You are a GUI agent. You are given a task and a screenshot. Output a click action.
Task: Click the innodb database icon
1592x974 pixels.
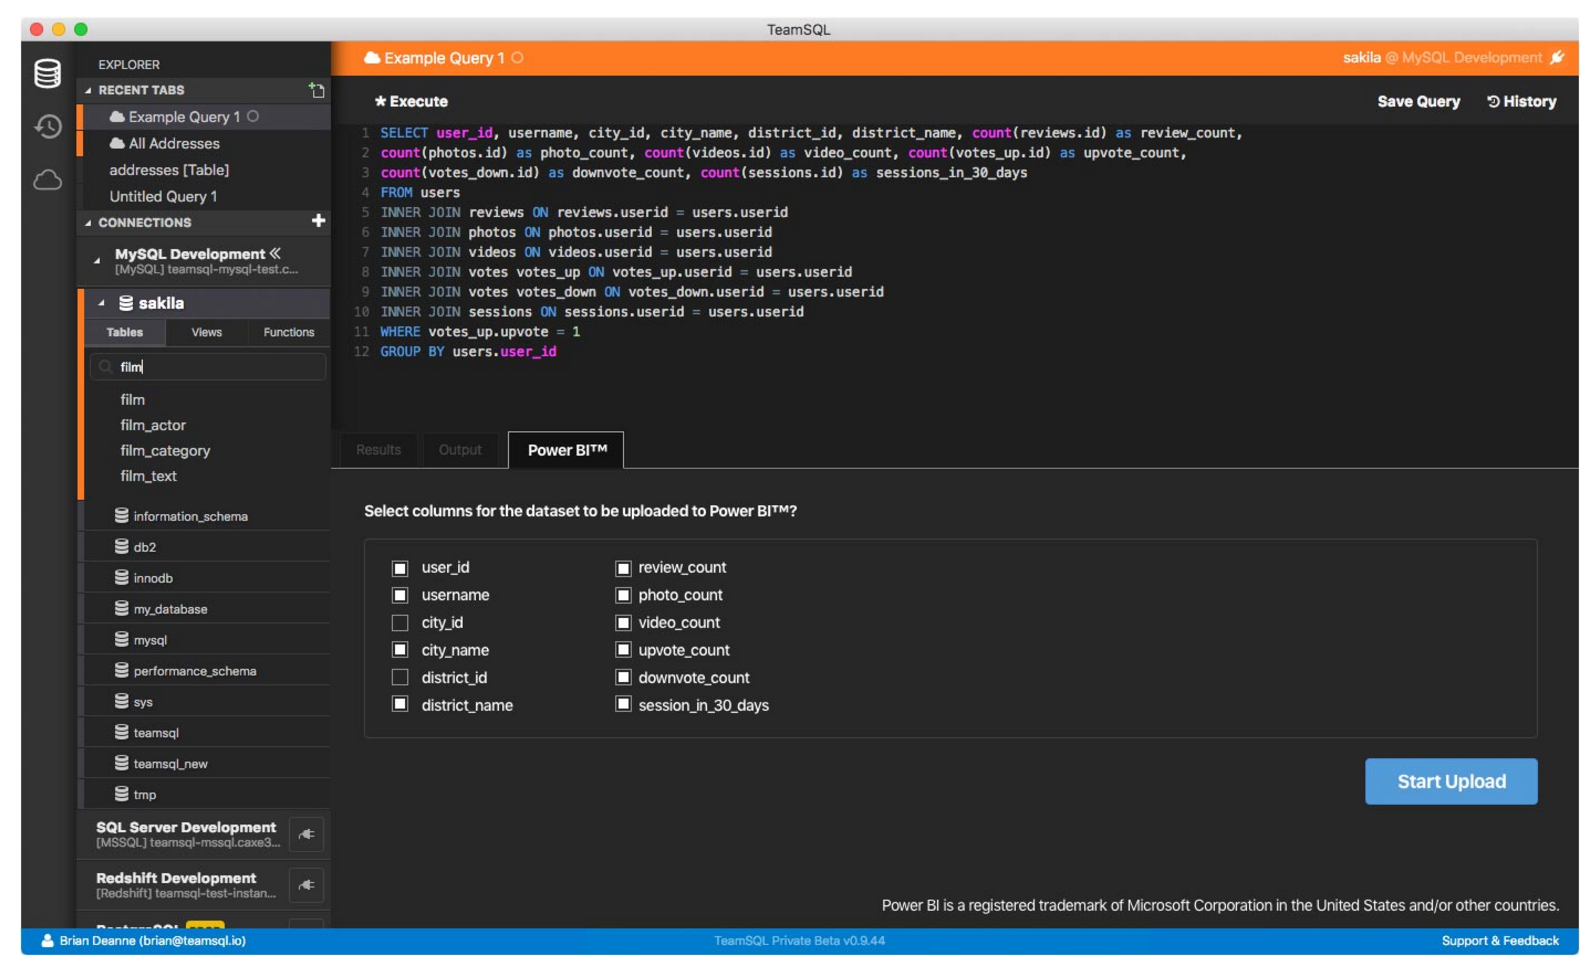[x=121, y=577]
